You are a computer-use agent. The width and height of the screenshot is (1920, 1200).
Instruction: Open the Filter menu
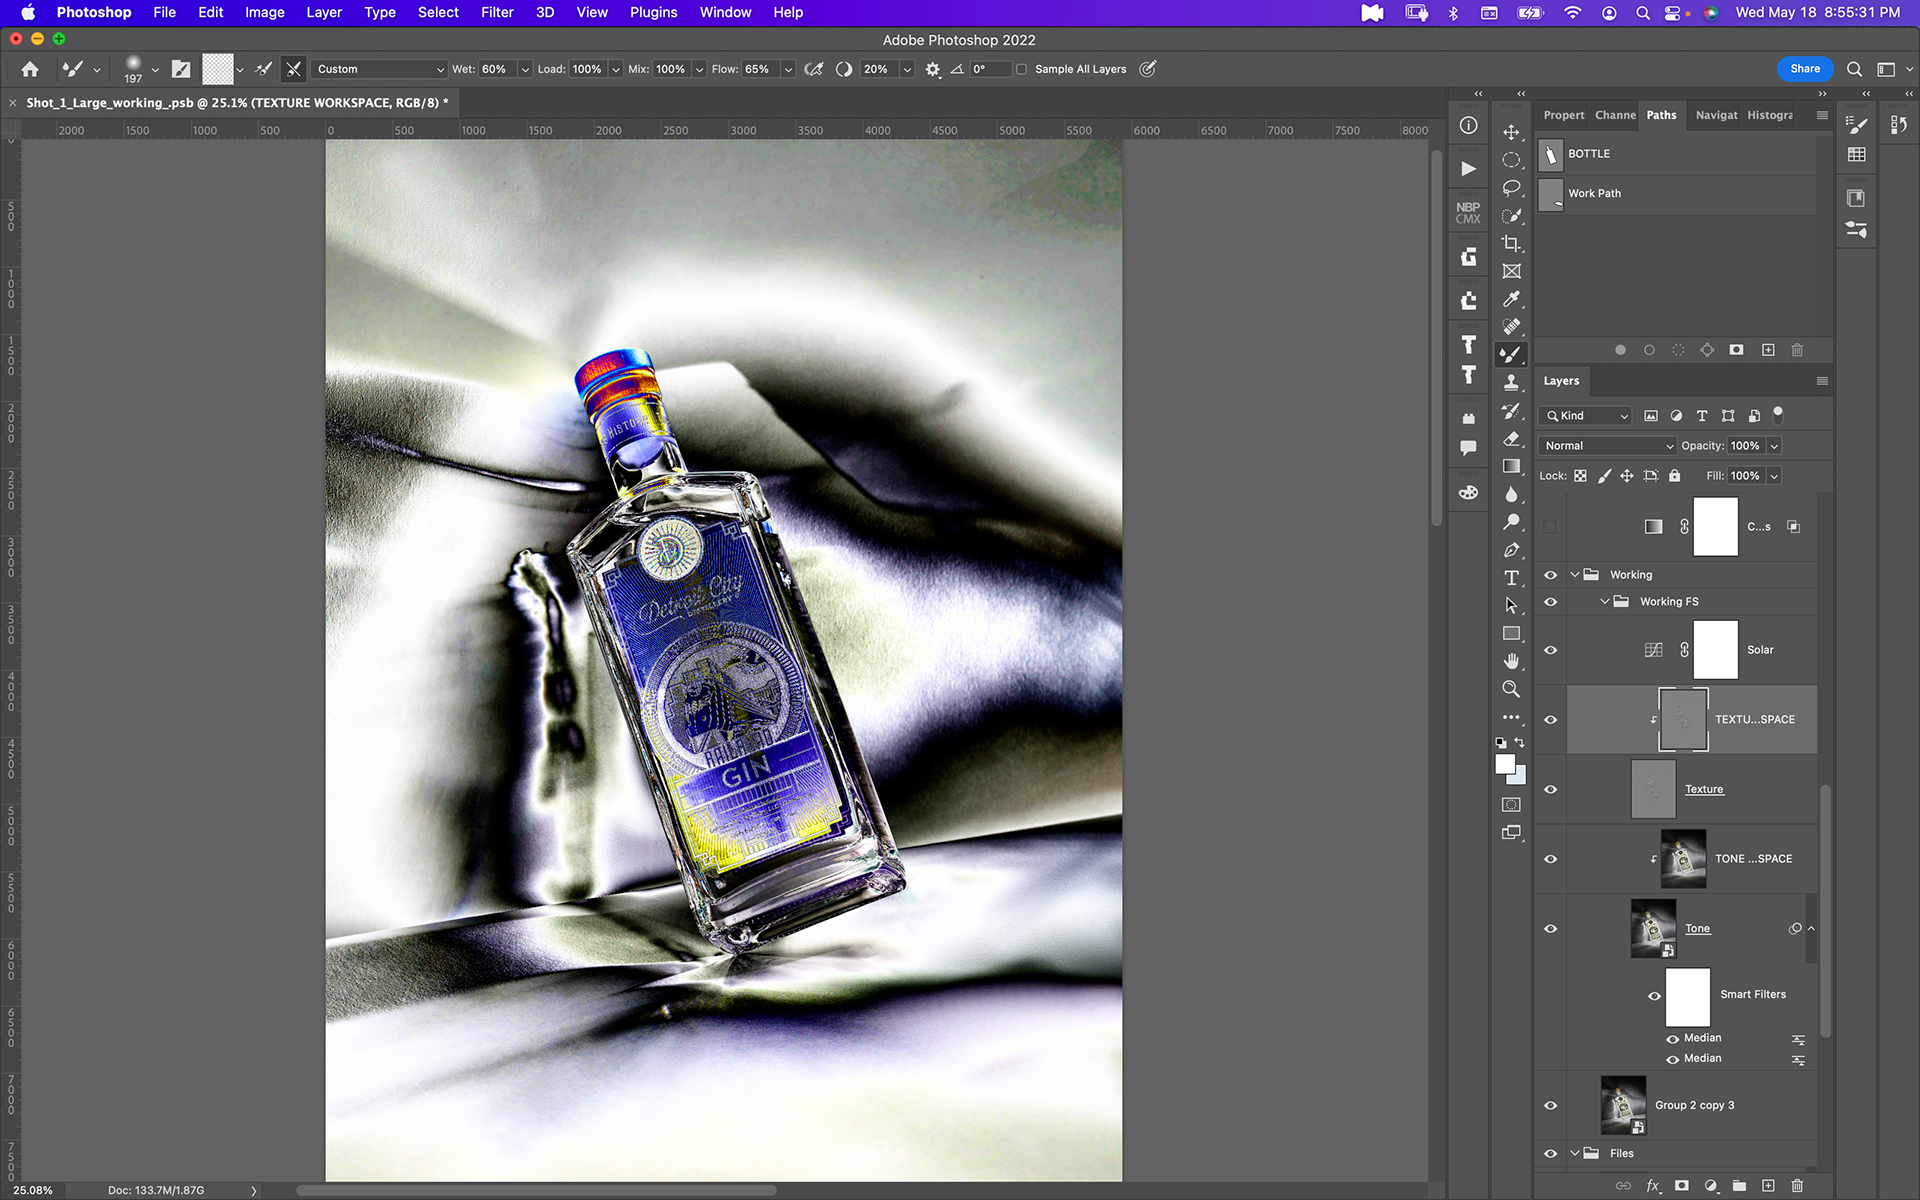497,13
